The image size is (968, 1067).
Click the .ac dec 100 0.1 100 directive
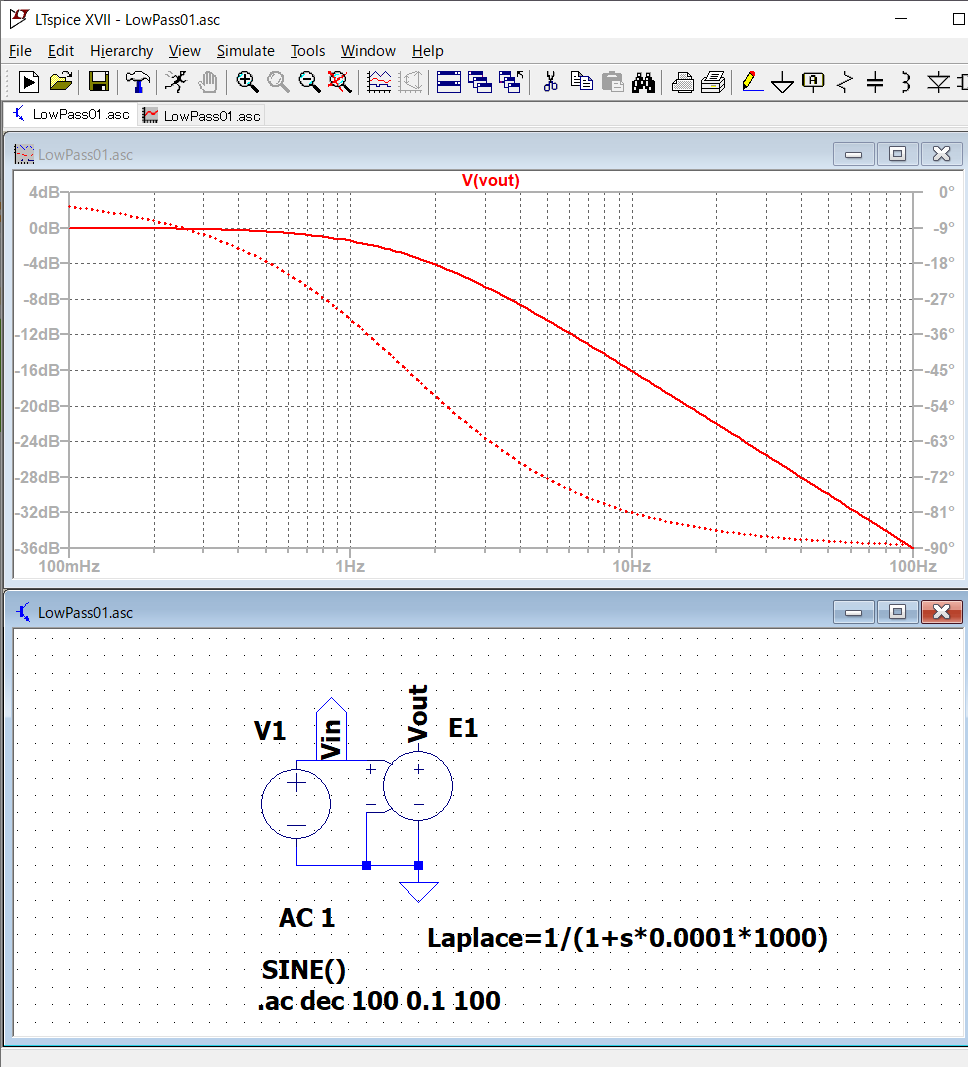click(x=380, y=1001)
